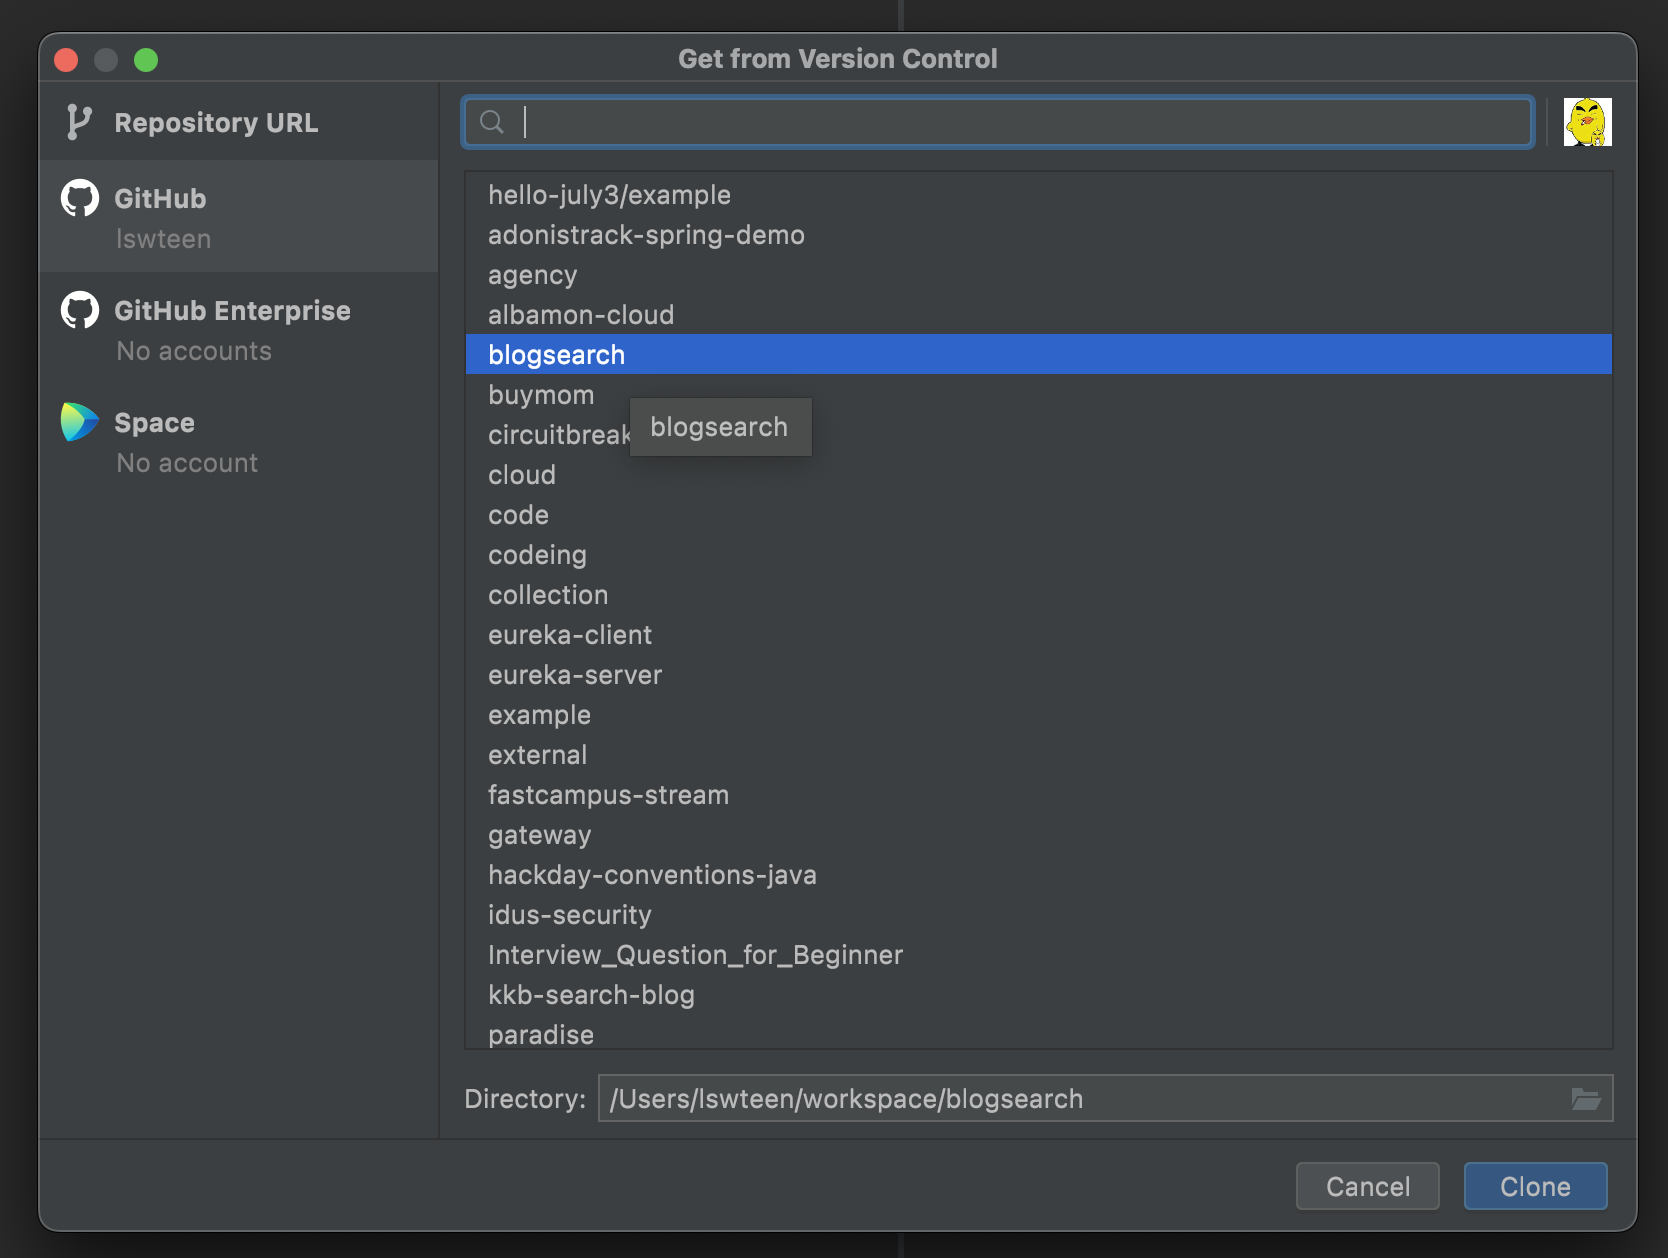Click the green zoom window button
Screen dimensions: 1668x1258
coord(146,60)
